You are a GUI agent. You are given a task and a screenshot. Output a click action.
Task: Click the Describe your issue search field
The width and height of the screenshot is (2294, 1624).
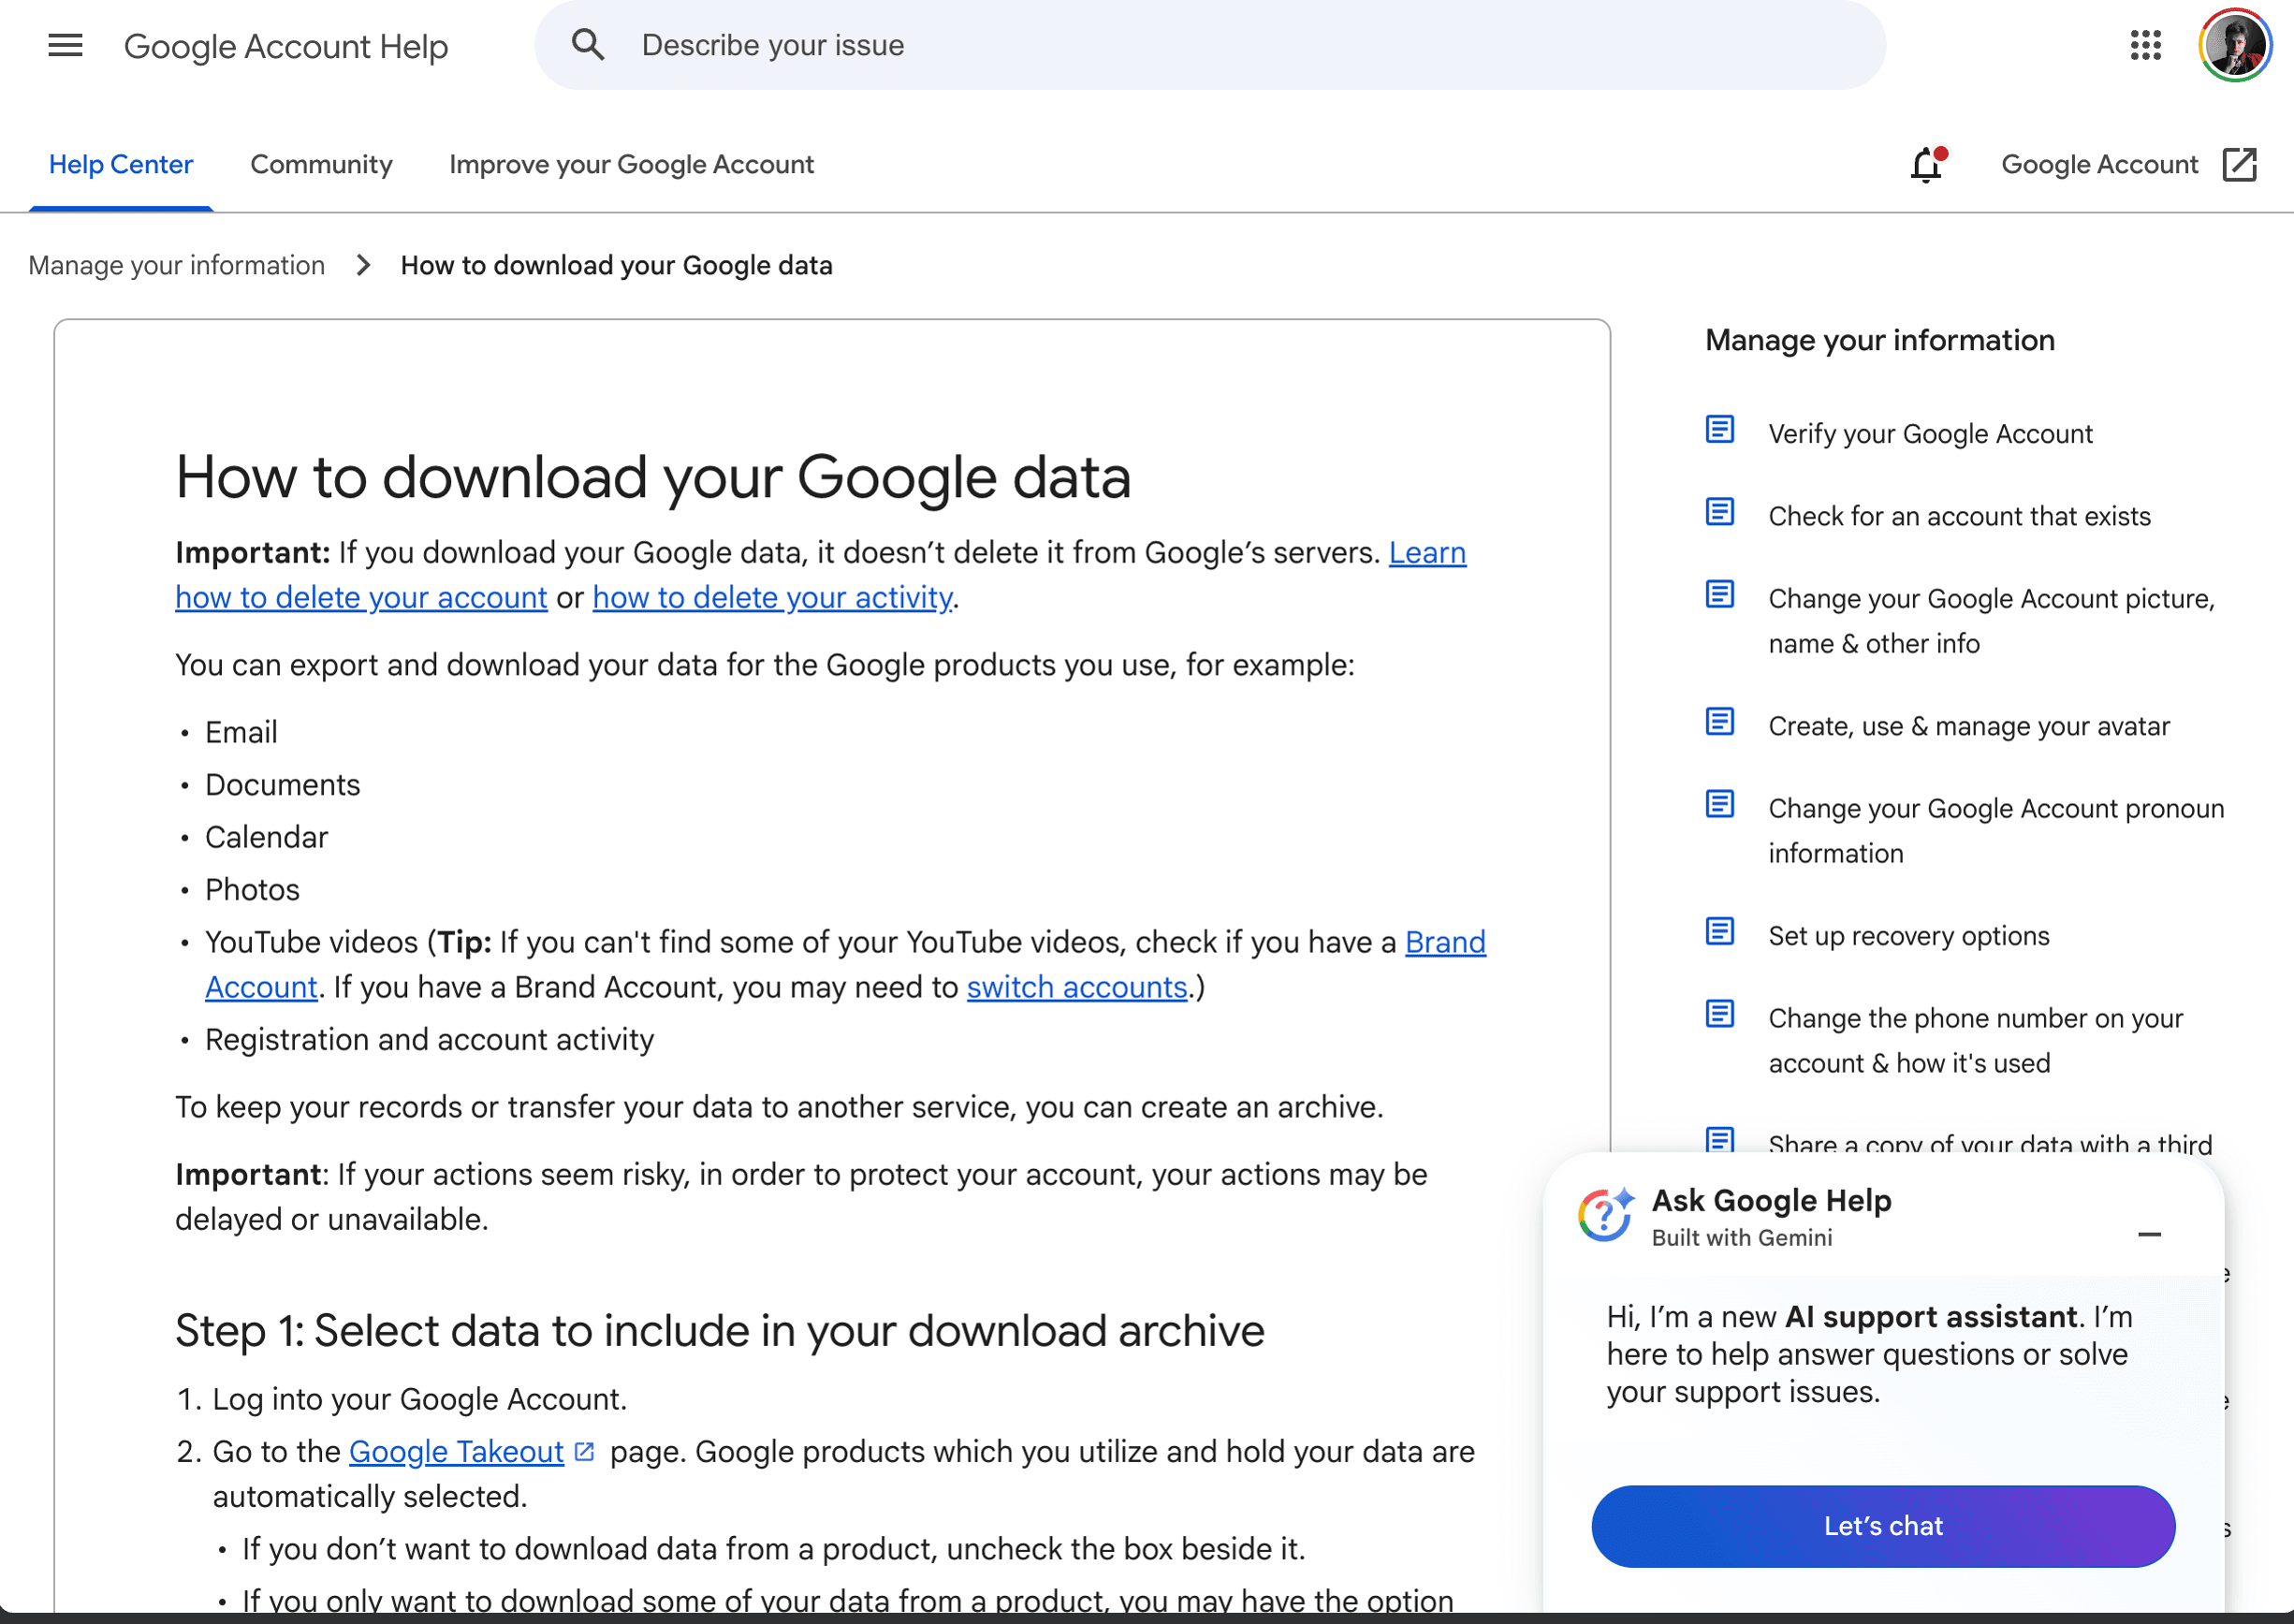coord(1210,45)
